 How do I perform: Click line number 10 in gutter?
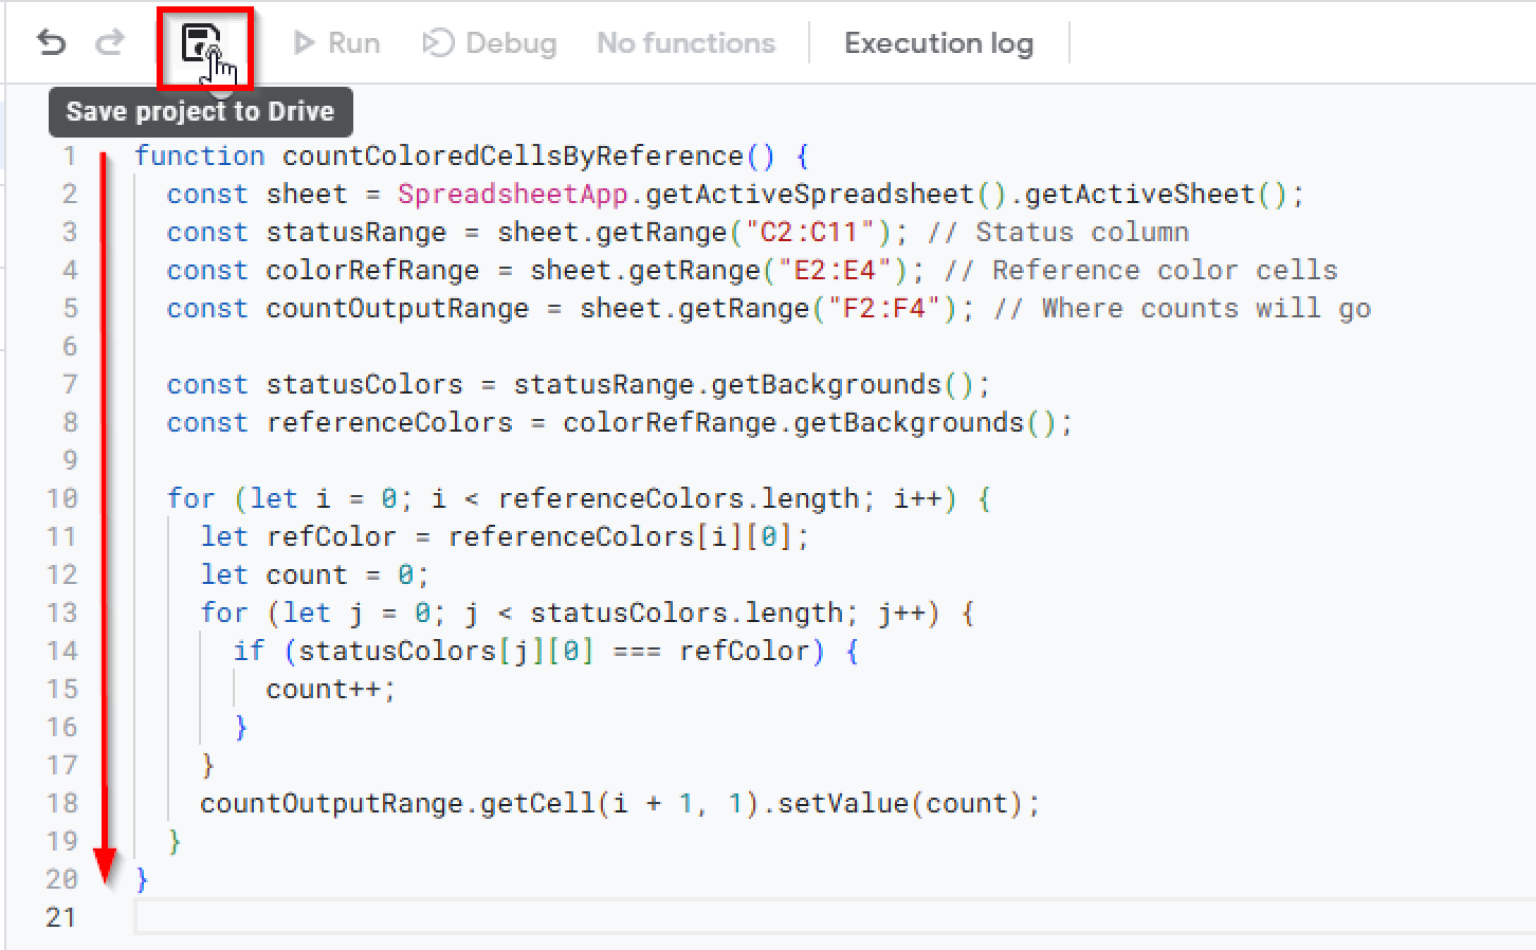[62, 498]
